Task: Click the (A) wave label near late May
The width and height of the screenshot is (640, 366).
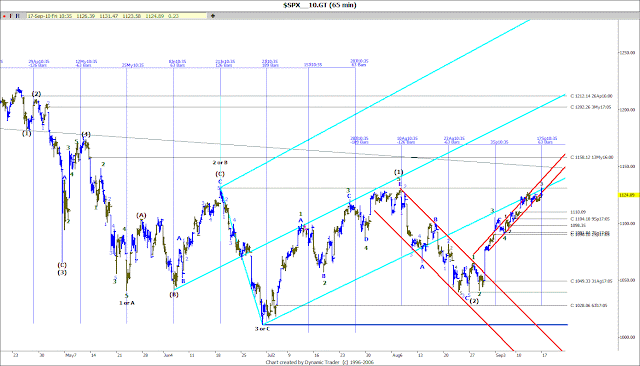Action: pyautogui.click(x=141, y=215)
